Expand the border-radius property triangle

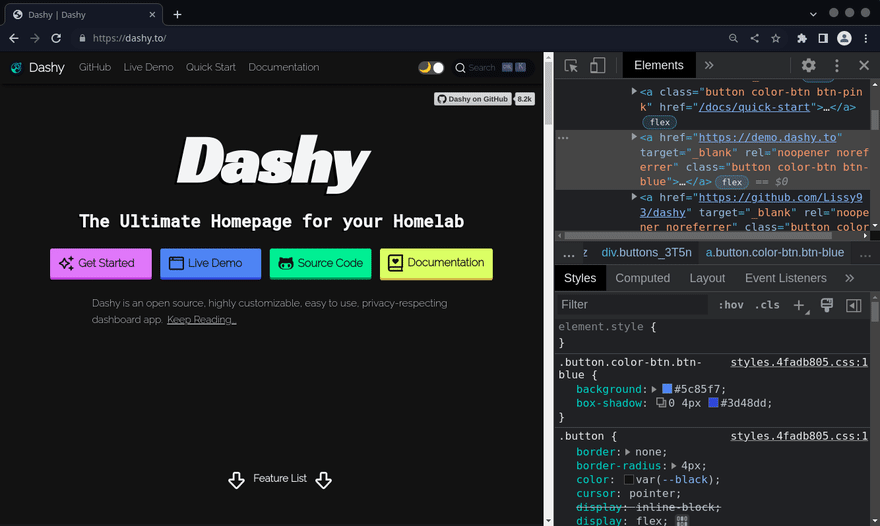[674, 466]
